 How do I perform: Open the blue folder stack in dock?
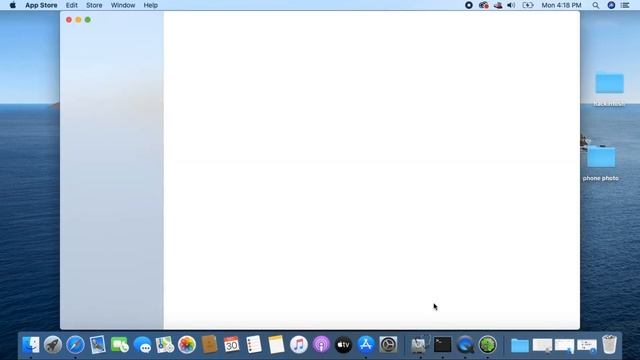[x=520, y=346]
